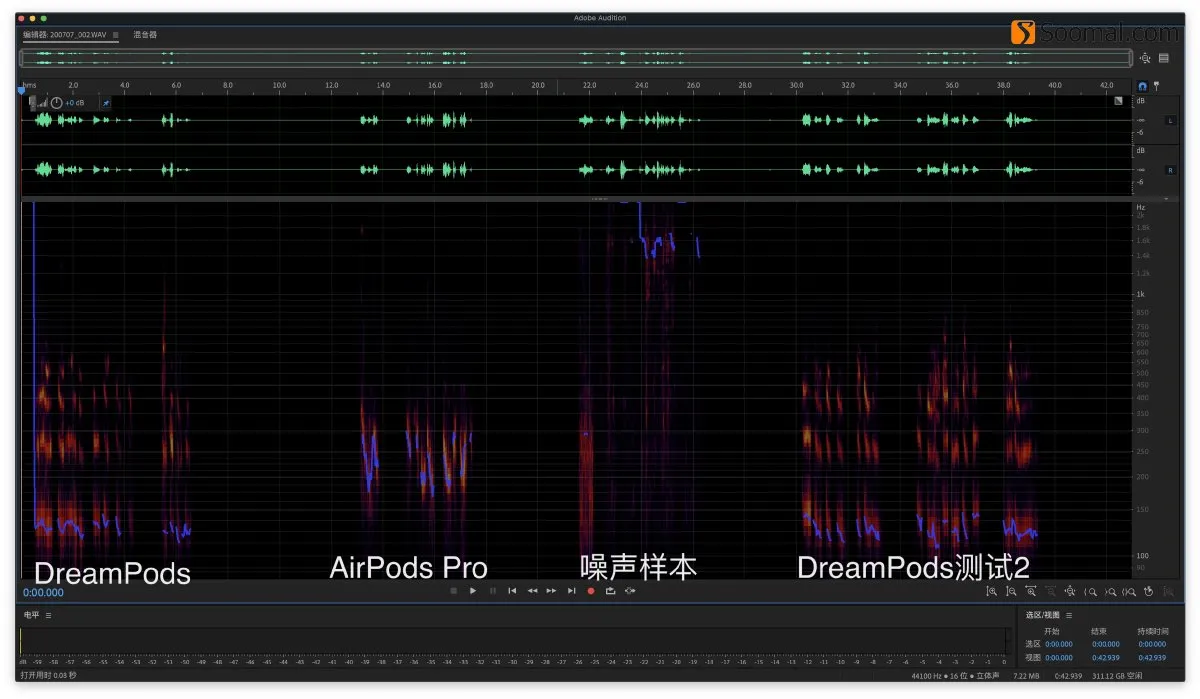Click the Zoom In Time icon
The width and height of the screenshot is (1200, 699).
click(1031, 591)
